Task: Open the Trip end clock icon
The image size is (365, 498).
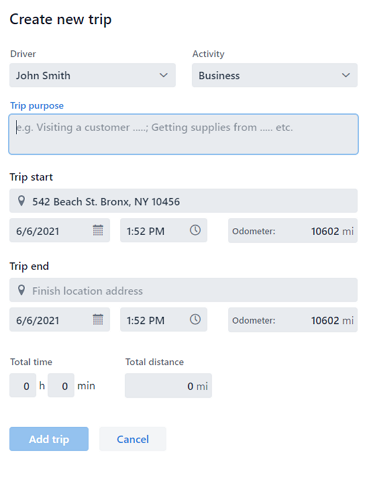Action: coord(195,319)
